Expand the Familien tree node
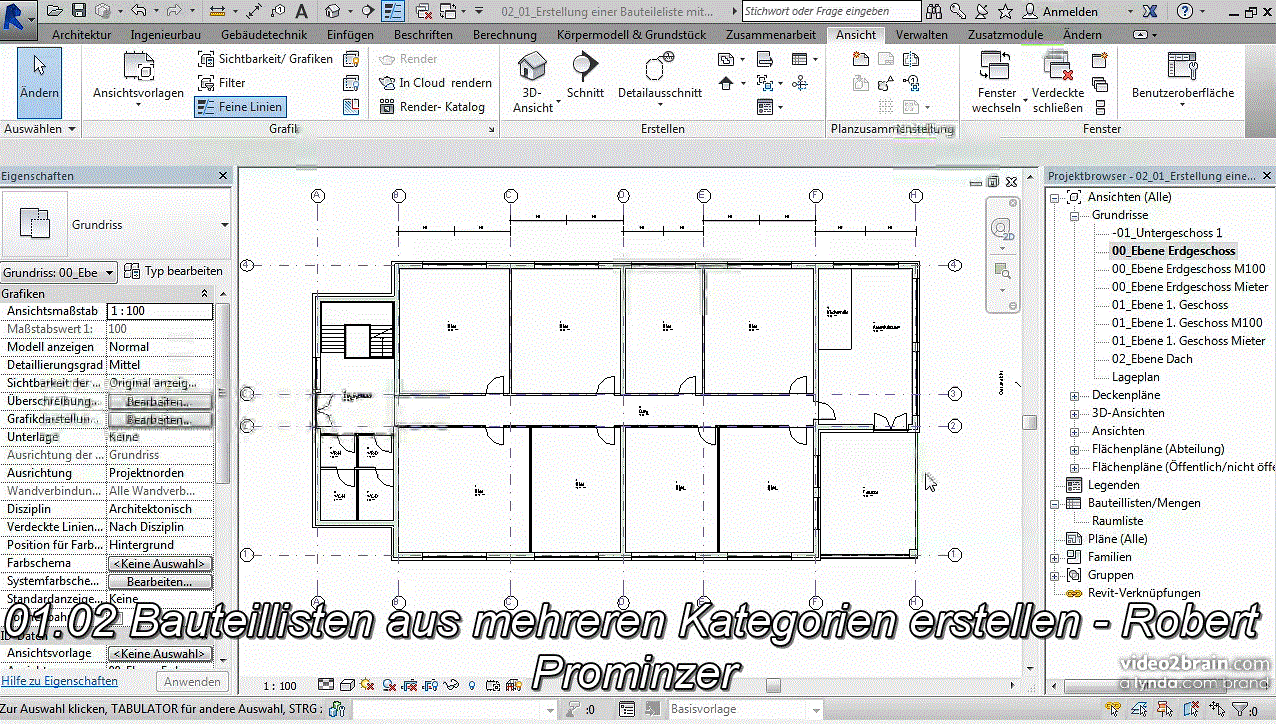 pos(1056,557)
